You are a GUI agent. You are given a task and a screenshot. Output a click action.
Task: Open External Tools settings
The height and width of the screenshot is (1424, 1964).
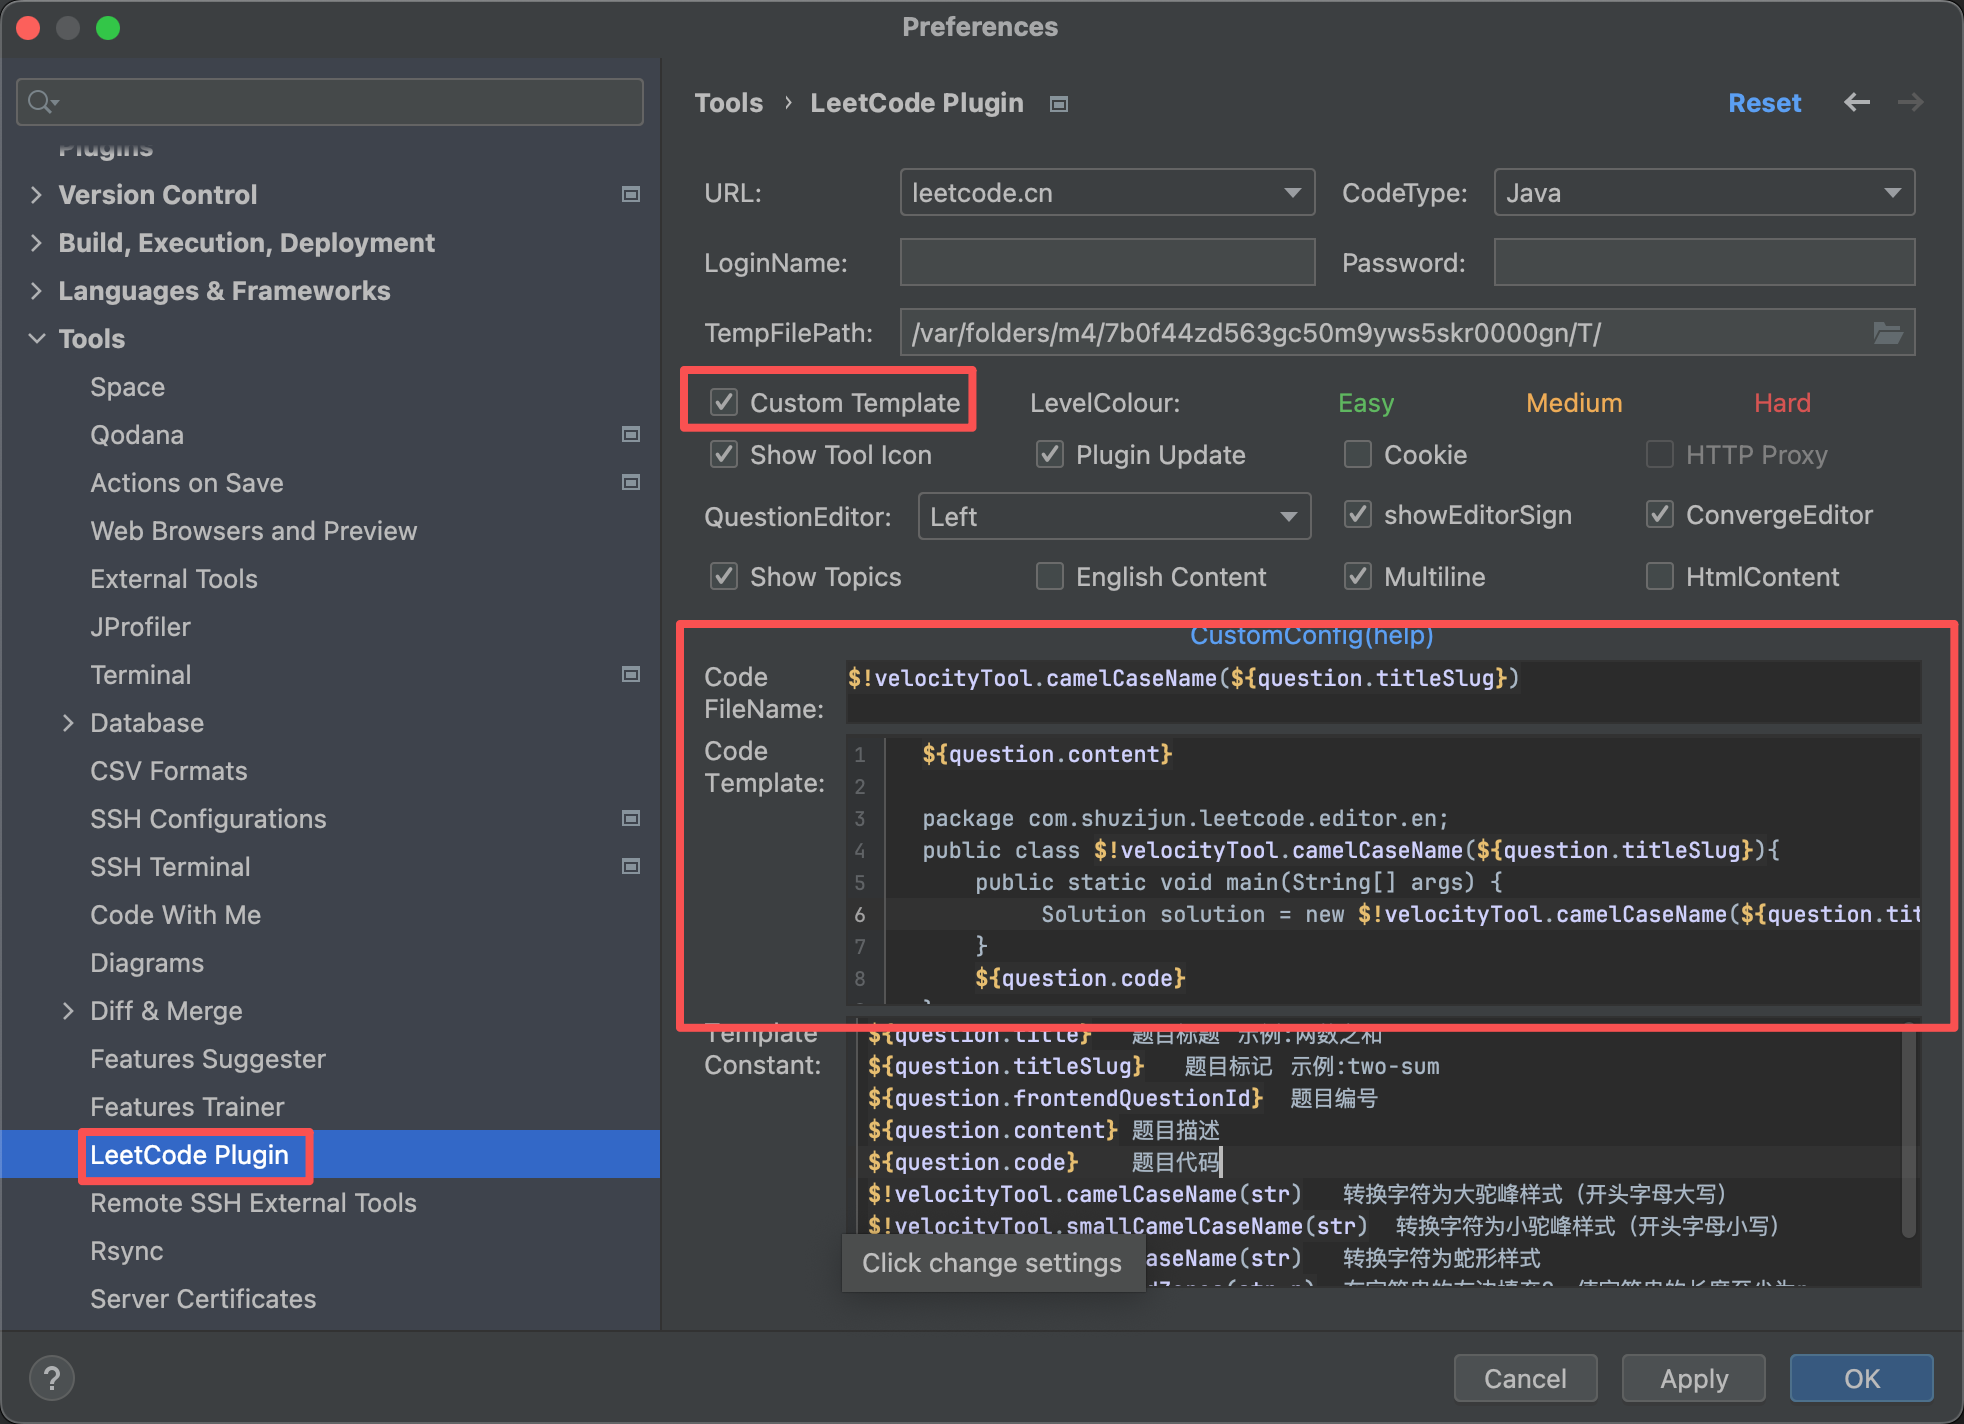pyautogui.click(x=173, y=579)
